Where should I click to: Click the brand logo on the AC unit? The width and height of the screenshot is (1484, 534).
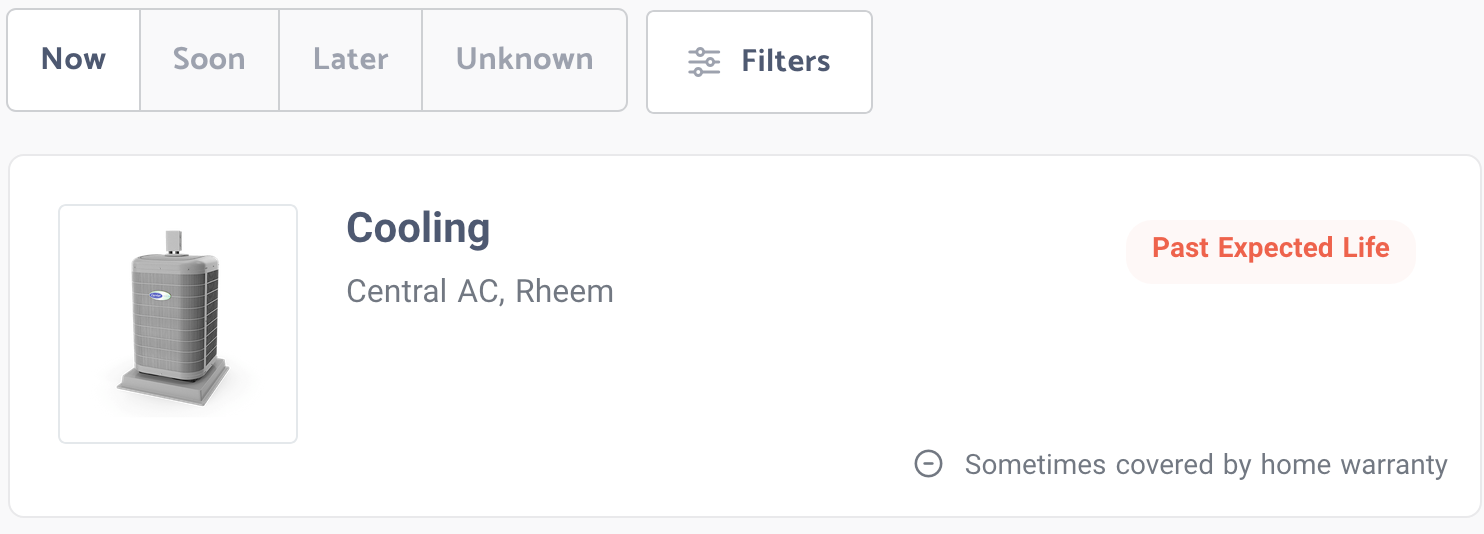(x=161, y=297)
